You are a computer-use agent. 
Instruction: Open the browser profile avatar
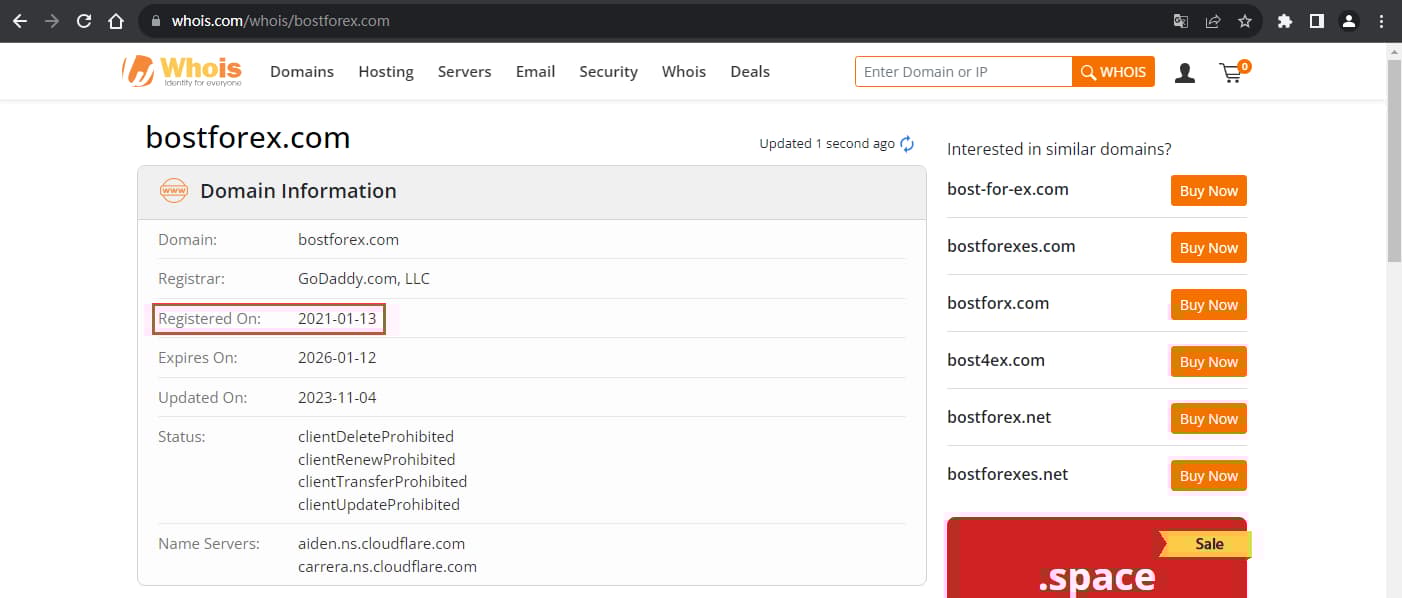click(1349, 20)
